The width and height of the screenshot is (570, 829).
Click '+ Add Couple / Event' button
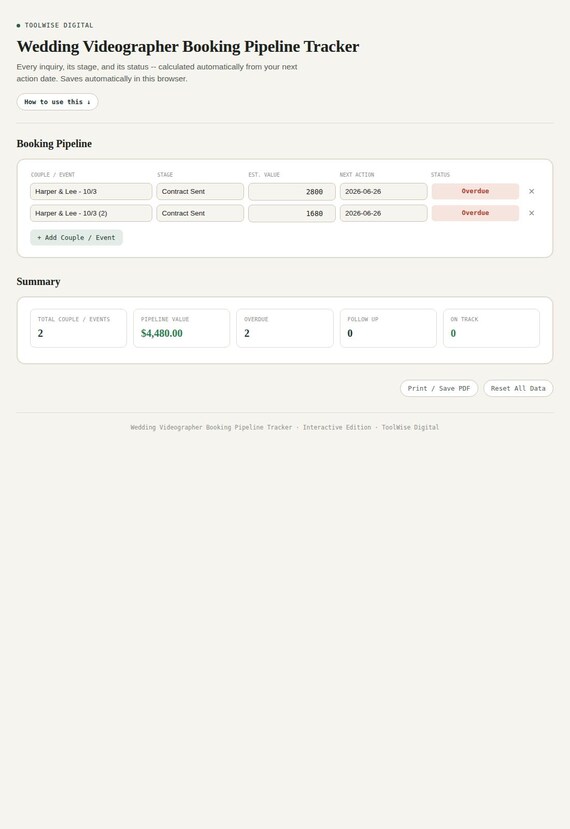point(76,237)
